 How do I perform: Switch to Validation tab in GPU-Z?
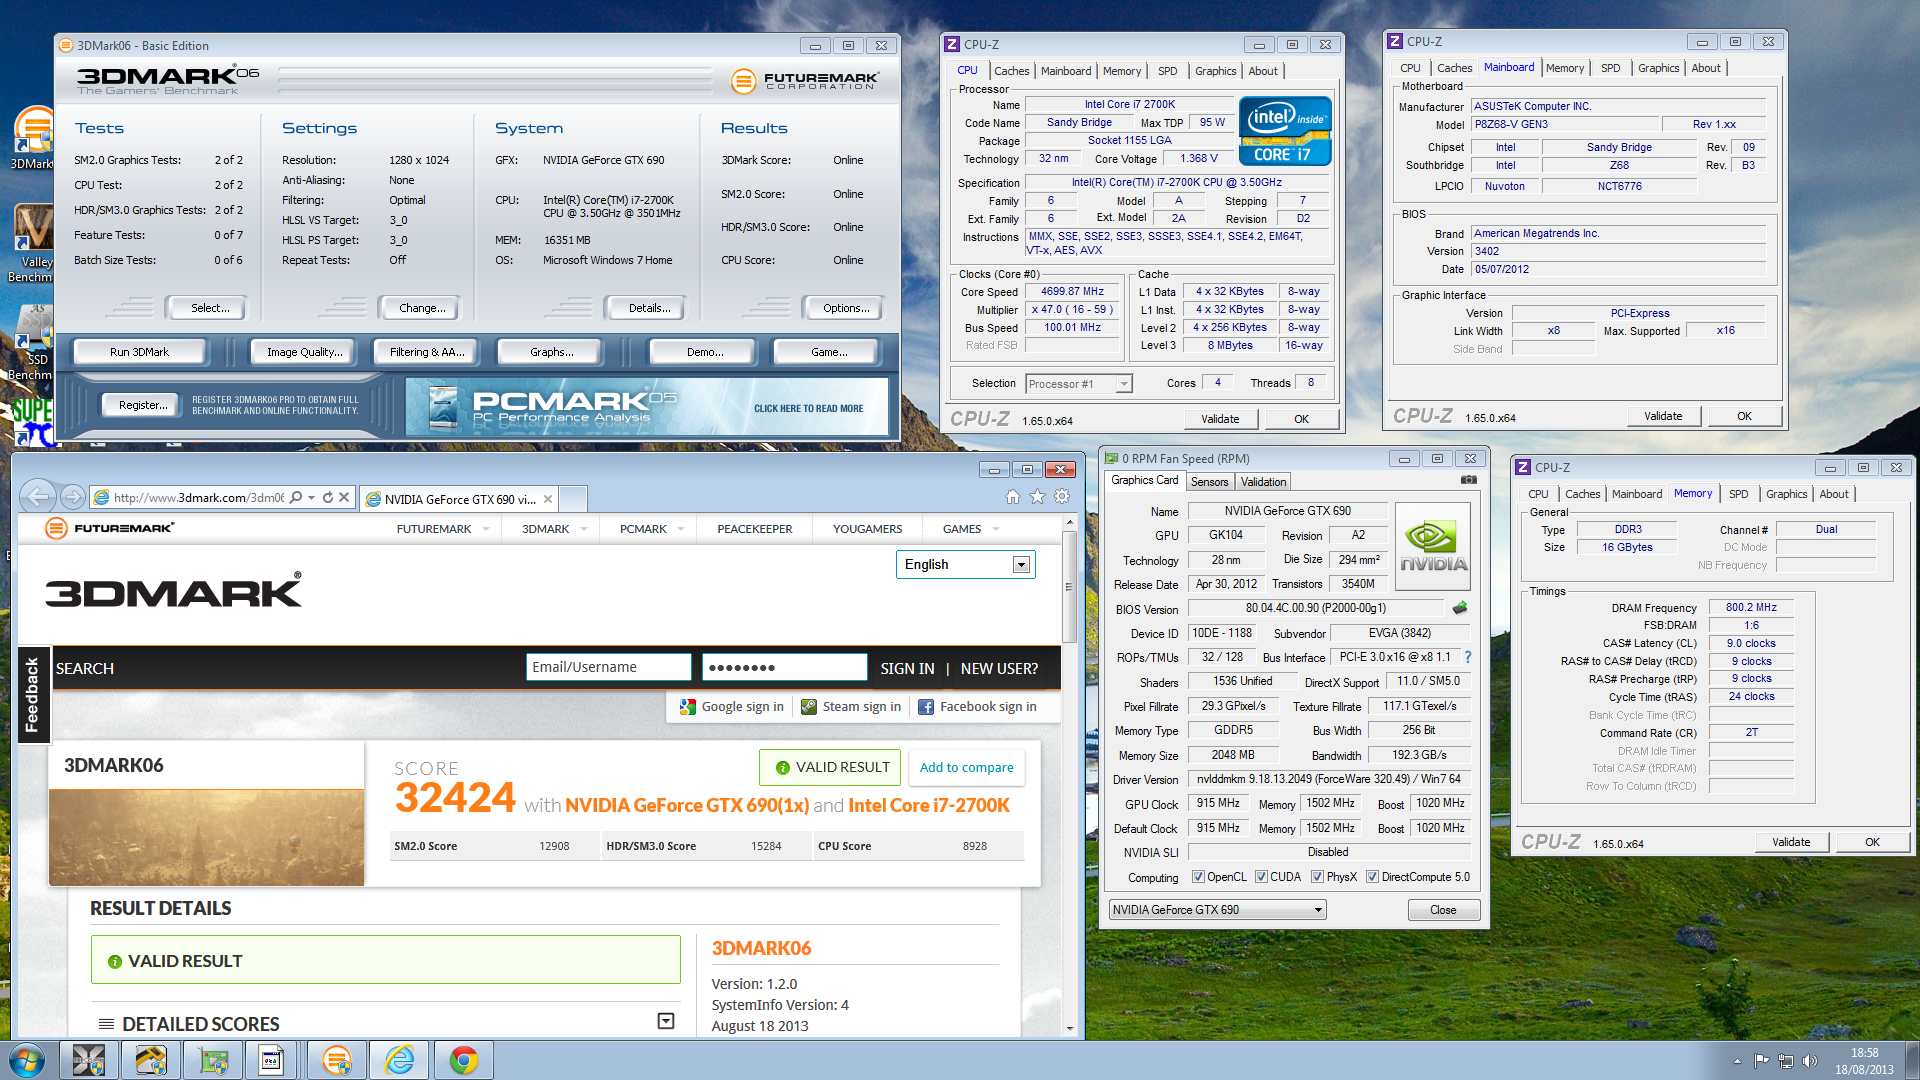[1263, 482]
